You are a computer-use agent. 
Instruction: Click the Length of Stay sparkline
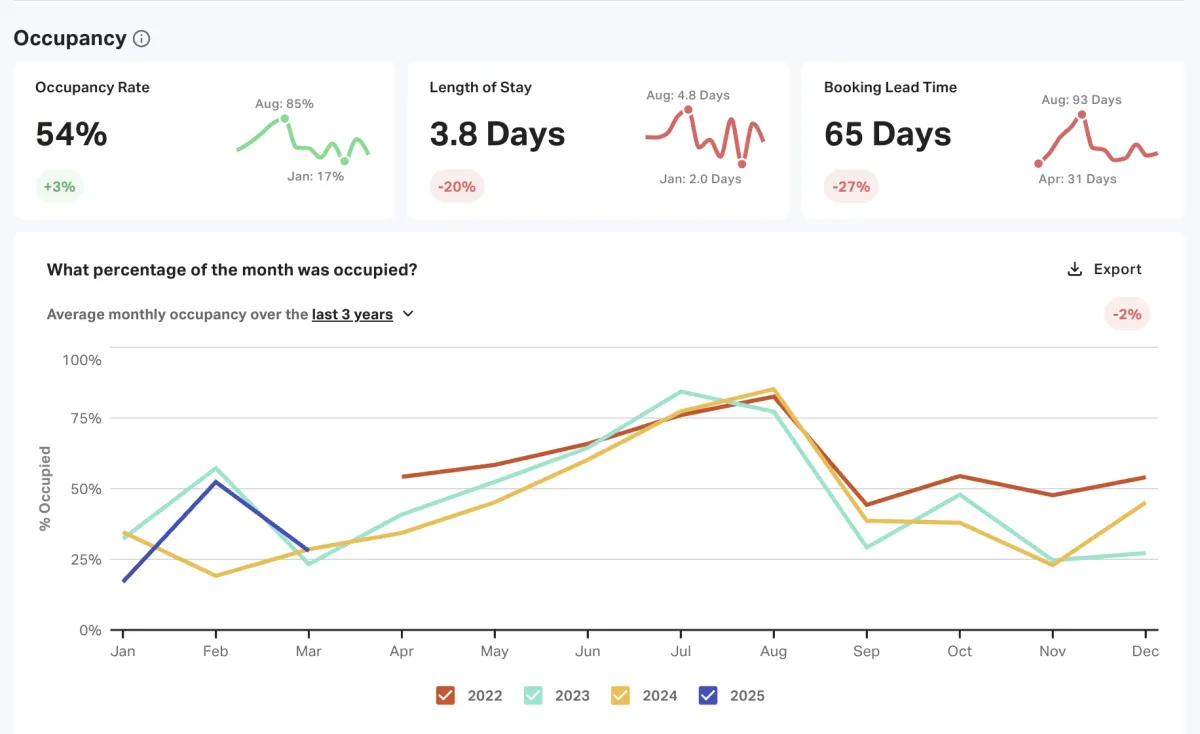(704, 135)
